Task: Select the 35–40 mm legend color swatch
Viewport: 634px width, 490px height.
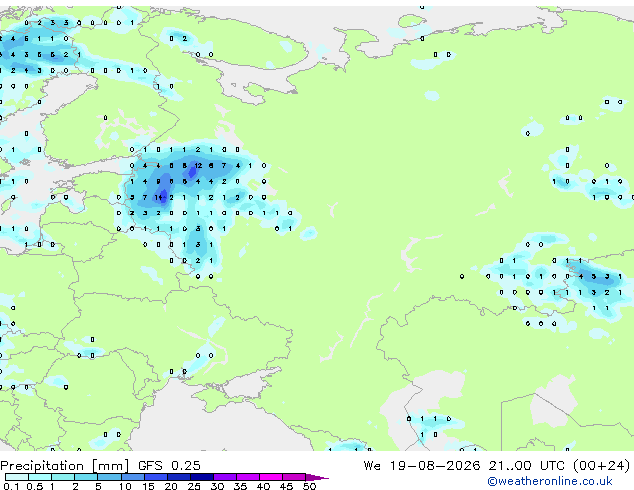Action: click(247, 477)
